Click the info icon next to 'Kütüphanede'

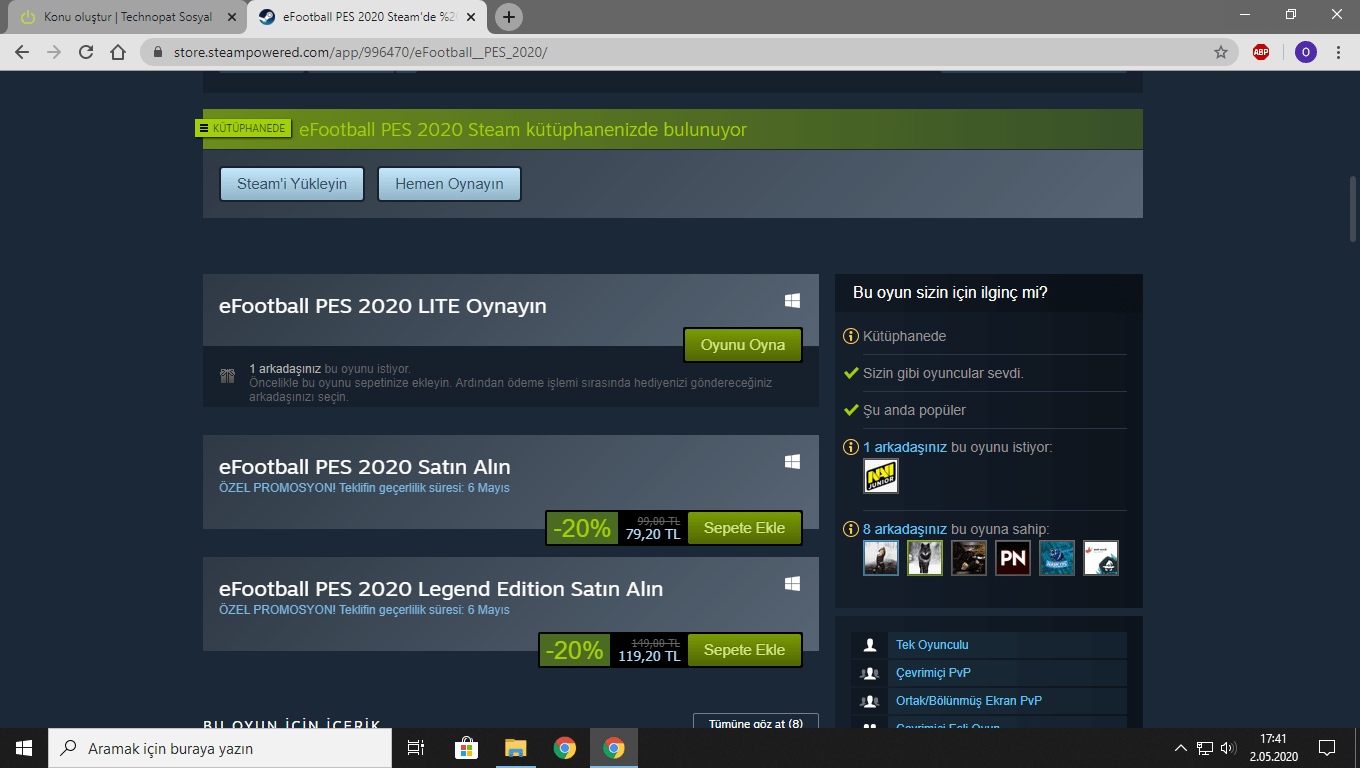(851, 336)
